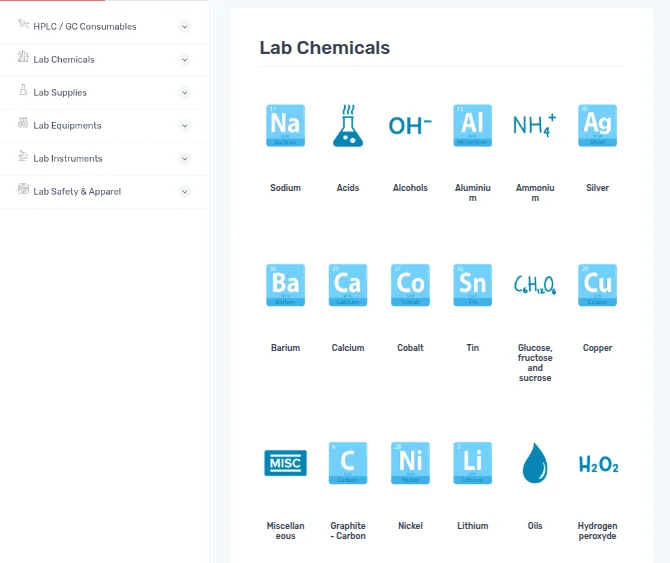Screen dimensions: 670x563
Task: Expand the HPLC / GC Consumables chevron
Action: pos(184,27)
